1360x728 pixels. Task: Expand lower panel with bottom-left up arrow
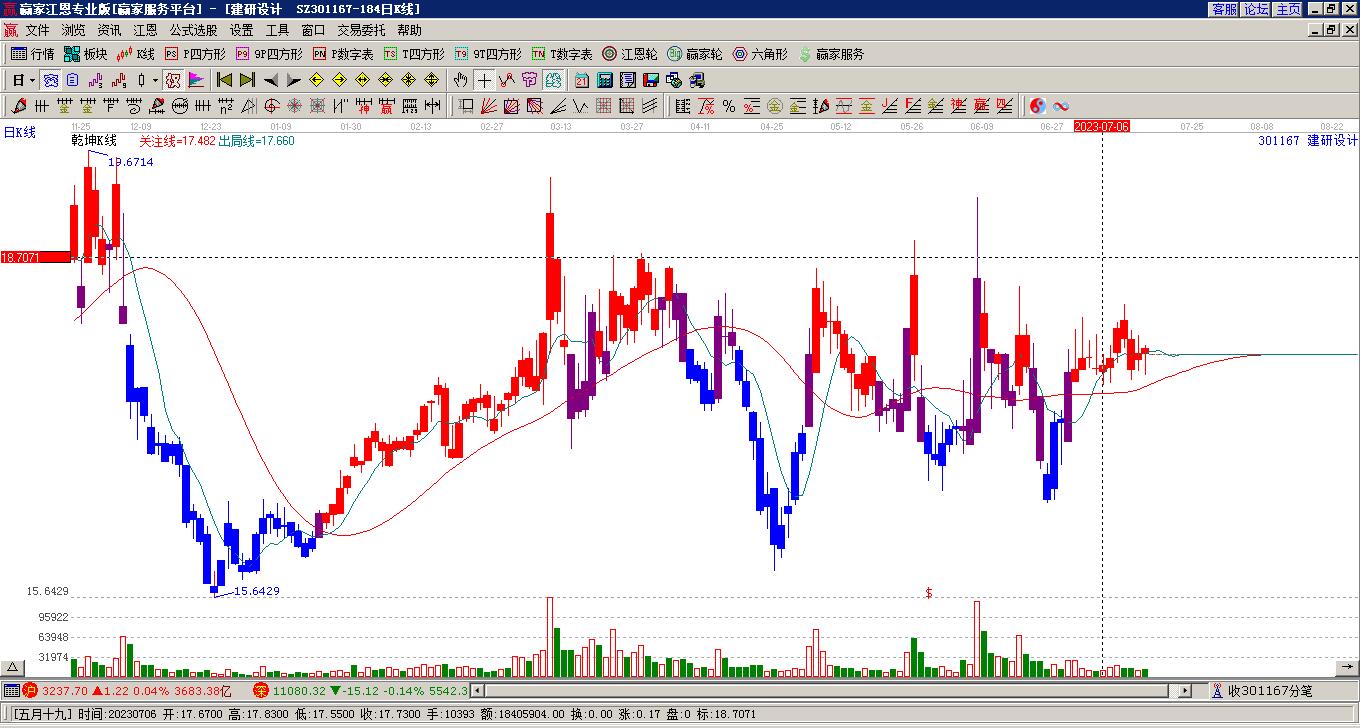[12, 668]
